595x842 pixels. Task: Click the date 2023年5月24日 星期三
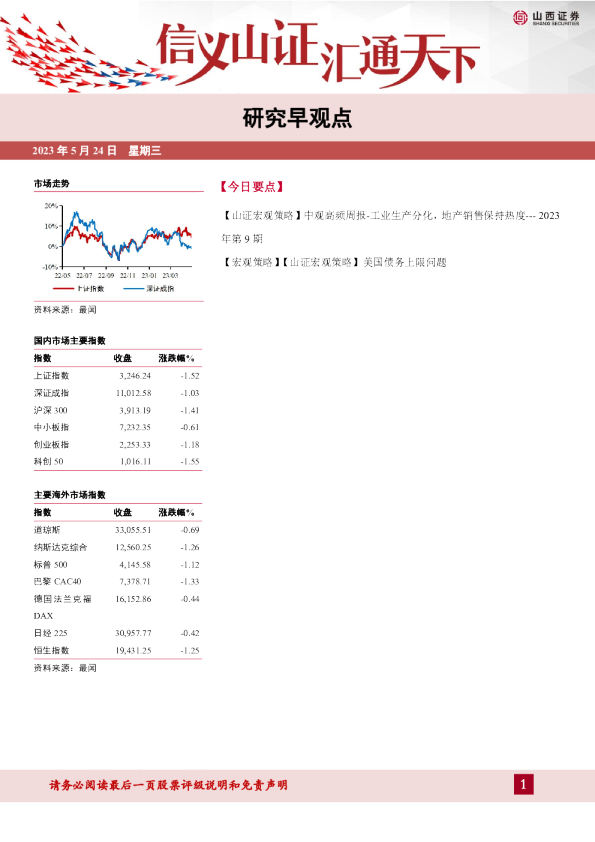[97, 151]
